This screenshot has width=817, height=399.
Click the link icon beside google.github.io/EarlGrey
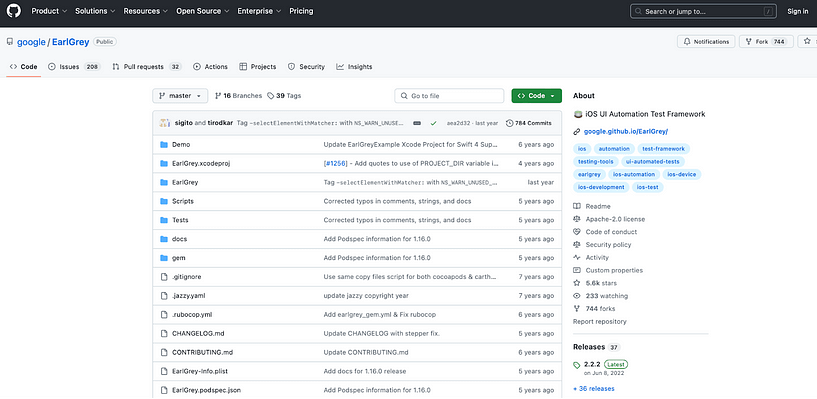point(577,132)
